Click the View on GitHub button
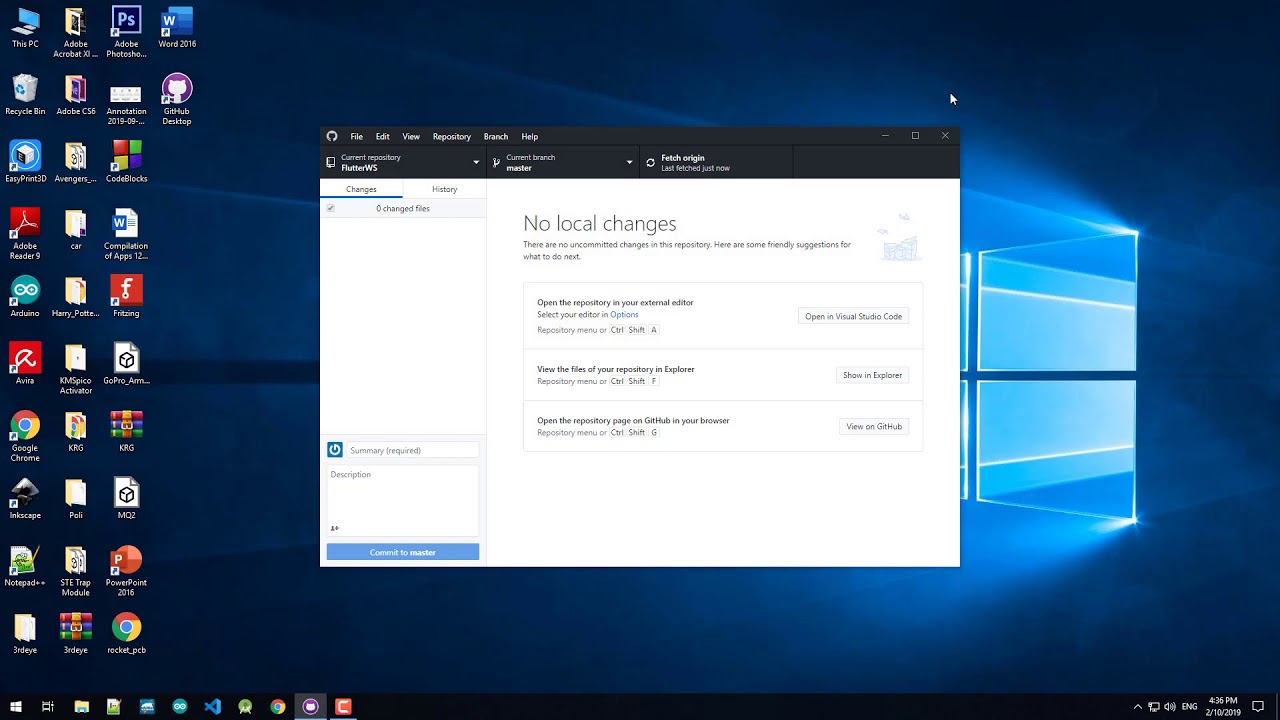 (874, 426)
